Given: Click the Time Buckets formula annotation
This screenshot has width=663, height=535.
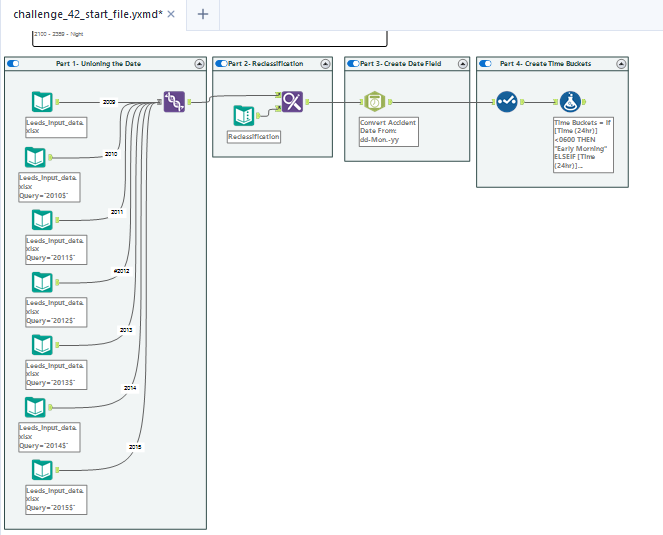Looking at the screenshot, I should point(583,145).
